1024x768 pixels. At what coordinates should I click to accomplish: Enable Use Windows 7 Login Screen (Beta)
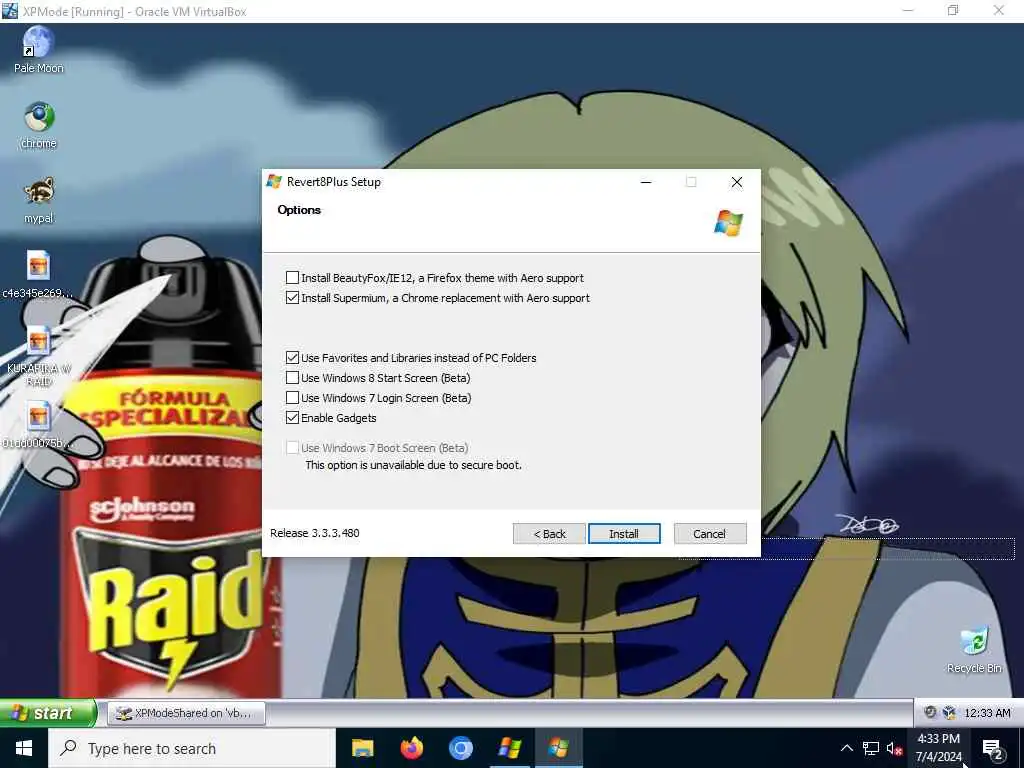coord(293,398)
